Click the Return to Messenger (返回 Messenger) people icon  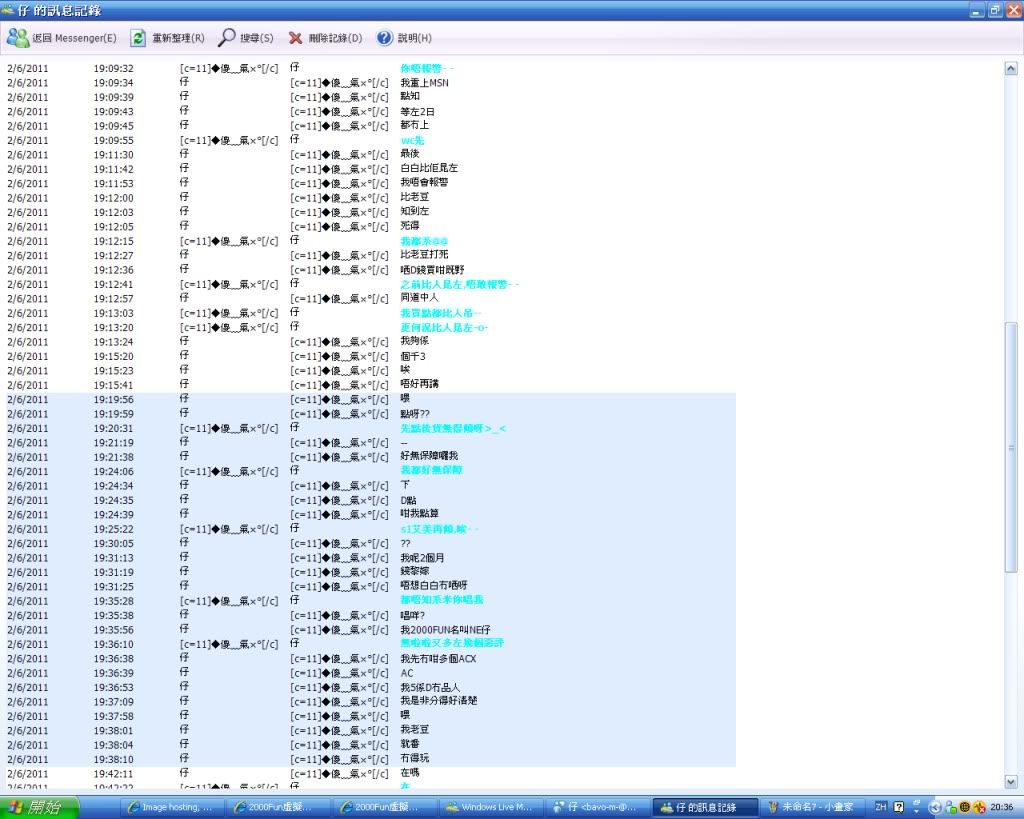[x=18, y=38]
